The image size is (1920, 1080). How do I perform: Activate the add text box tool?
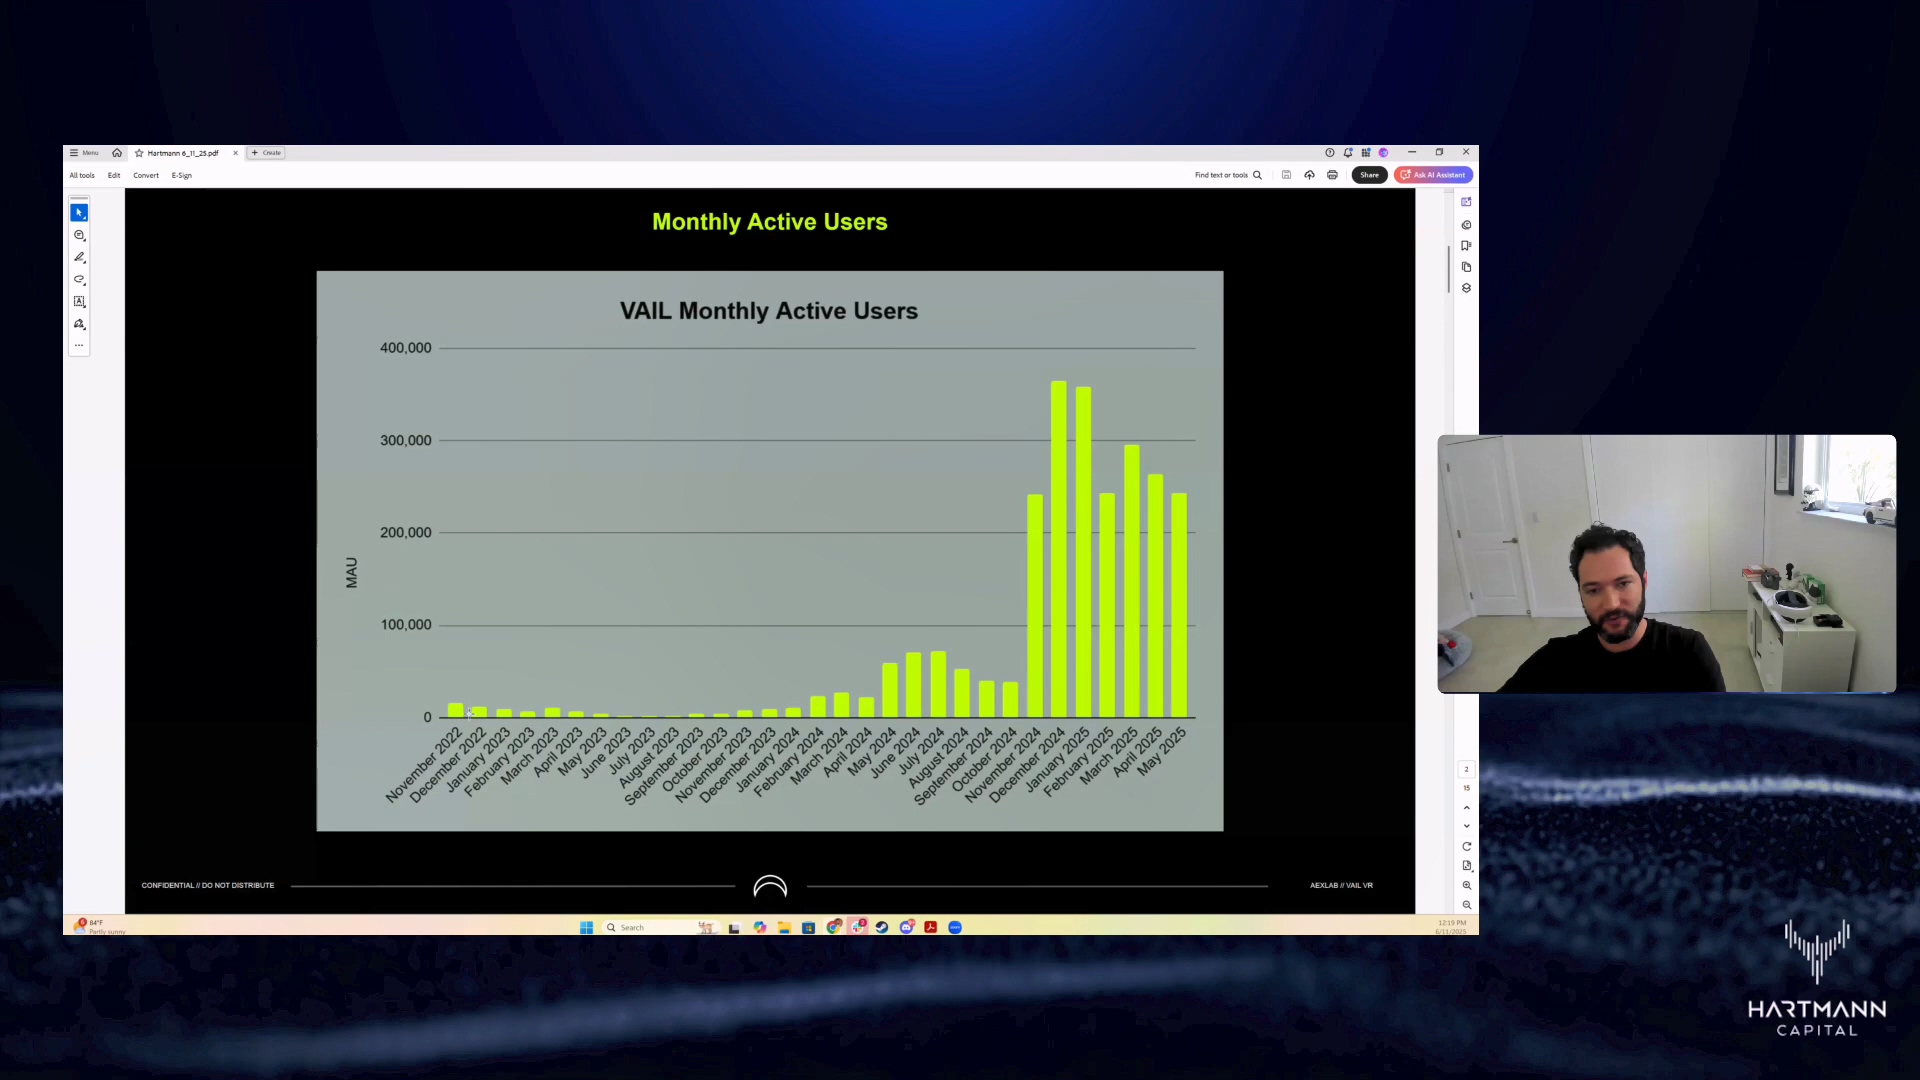pyautogui.click(x=79, y=301)
